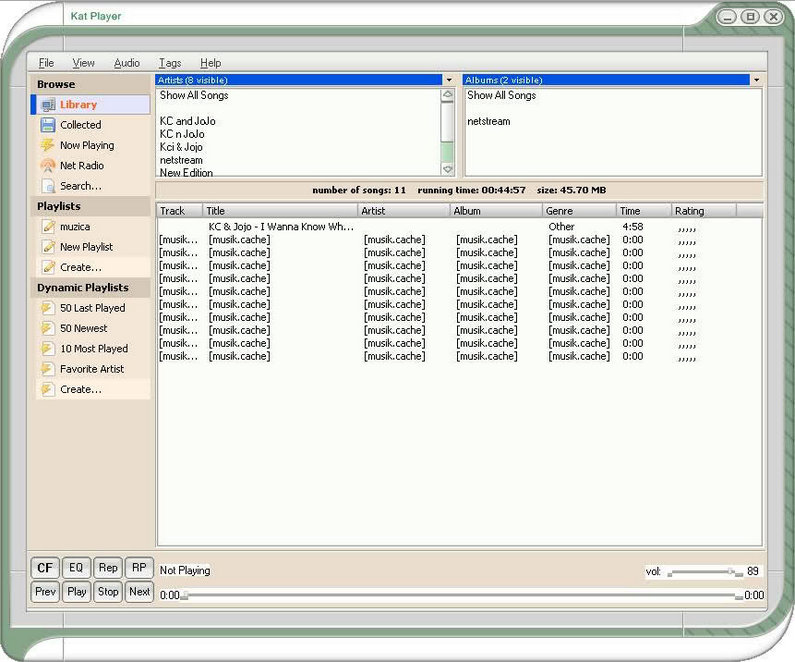Toggle the CF crossfade button
The image size is (795, 662).
coord(45,568)
